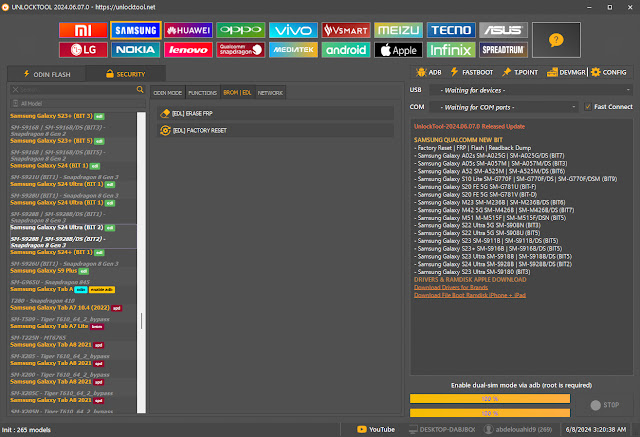The image size is (640, 437).
Task: Switch to the ODIN FLASH tab
Action: (47, 74)
